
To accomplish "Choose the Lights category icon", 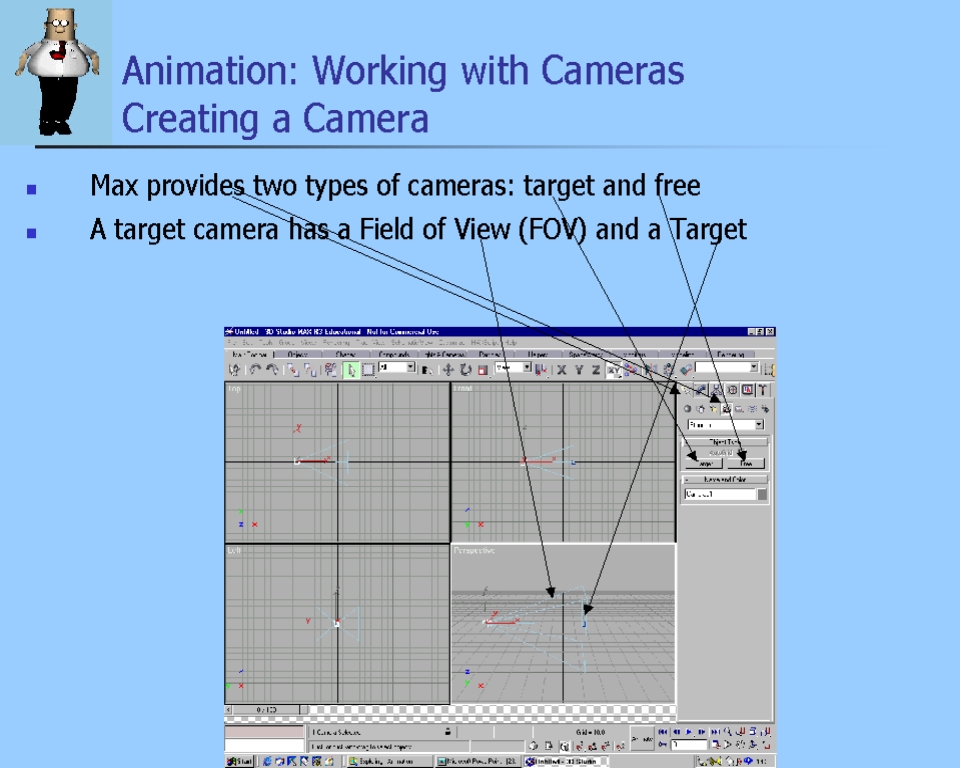I will [714, 408].
